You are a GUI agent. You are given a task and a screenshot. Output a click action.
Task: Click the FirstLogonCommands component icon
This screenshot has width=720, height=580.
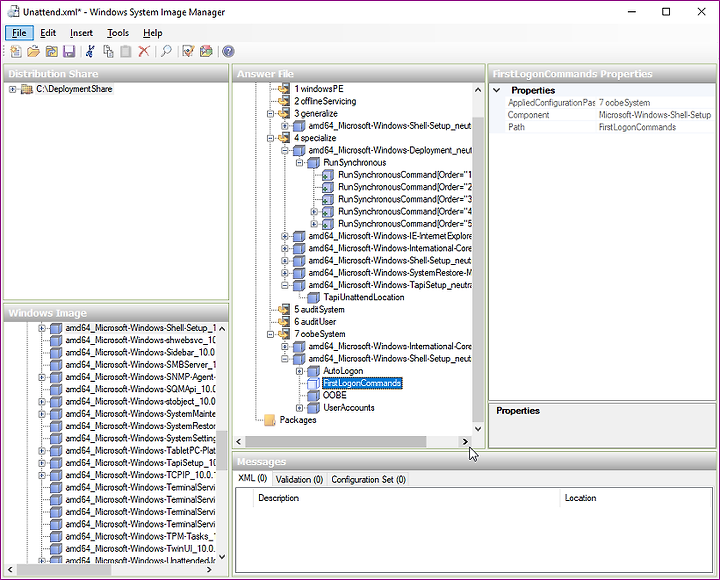click(x=314, y=383)
